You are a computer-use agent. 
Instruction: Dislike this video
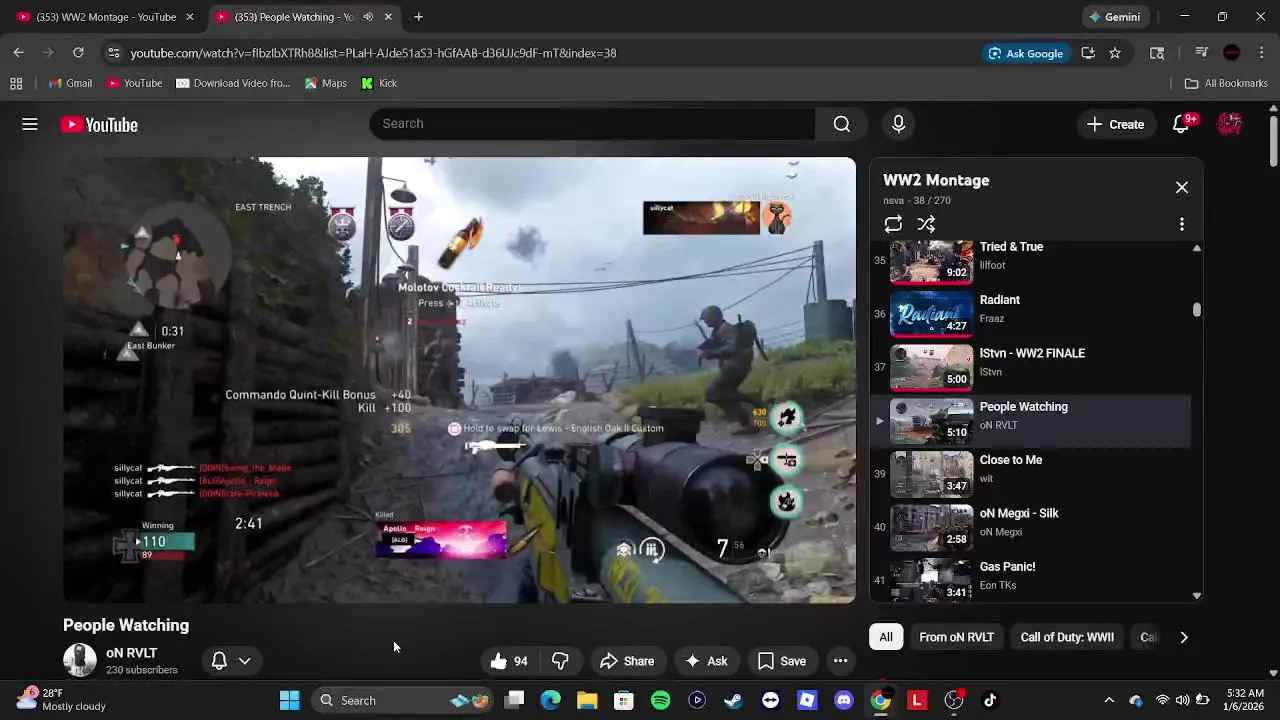coord(560,661)
